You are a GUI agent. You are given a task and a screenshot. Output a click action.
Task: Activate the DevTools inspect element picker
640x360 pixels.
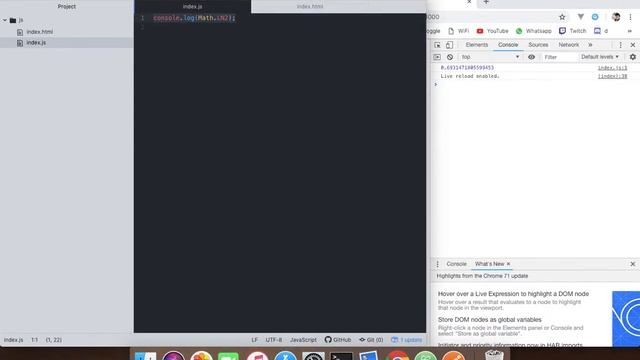coord(437,45)
